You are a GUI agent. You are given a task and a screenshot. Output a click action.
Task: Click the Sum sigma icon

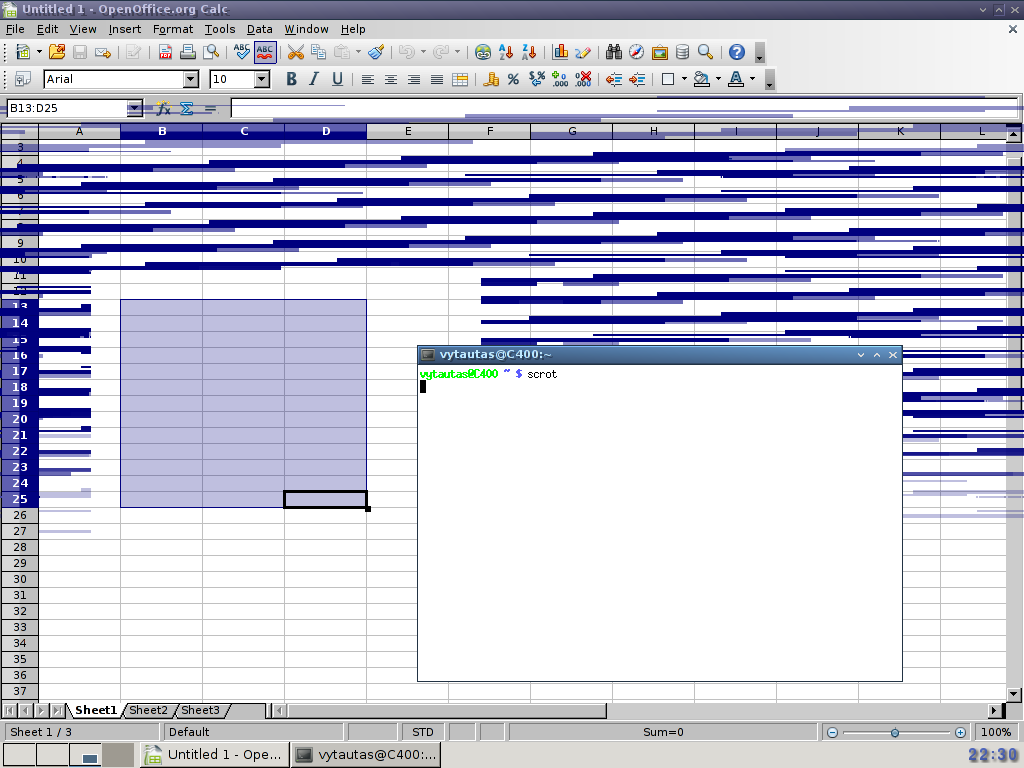pos(186,109)
